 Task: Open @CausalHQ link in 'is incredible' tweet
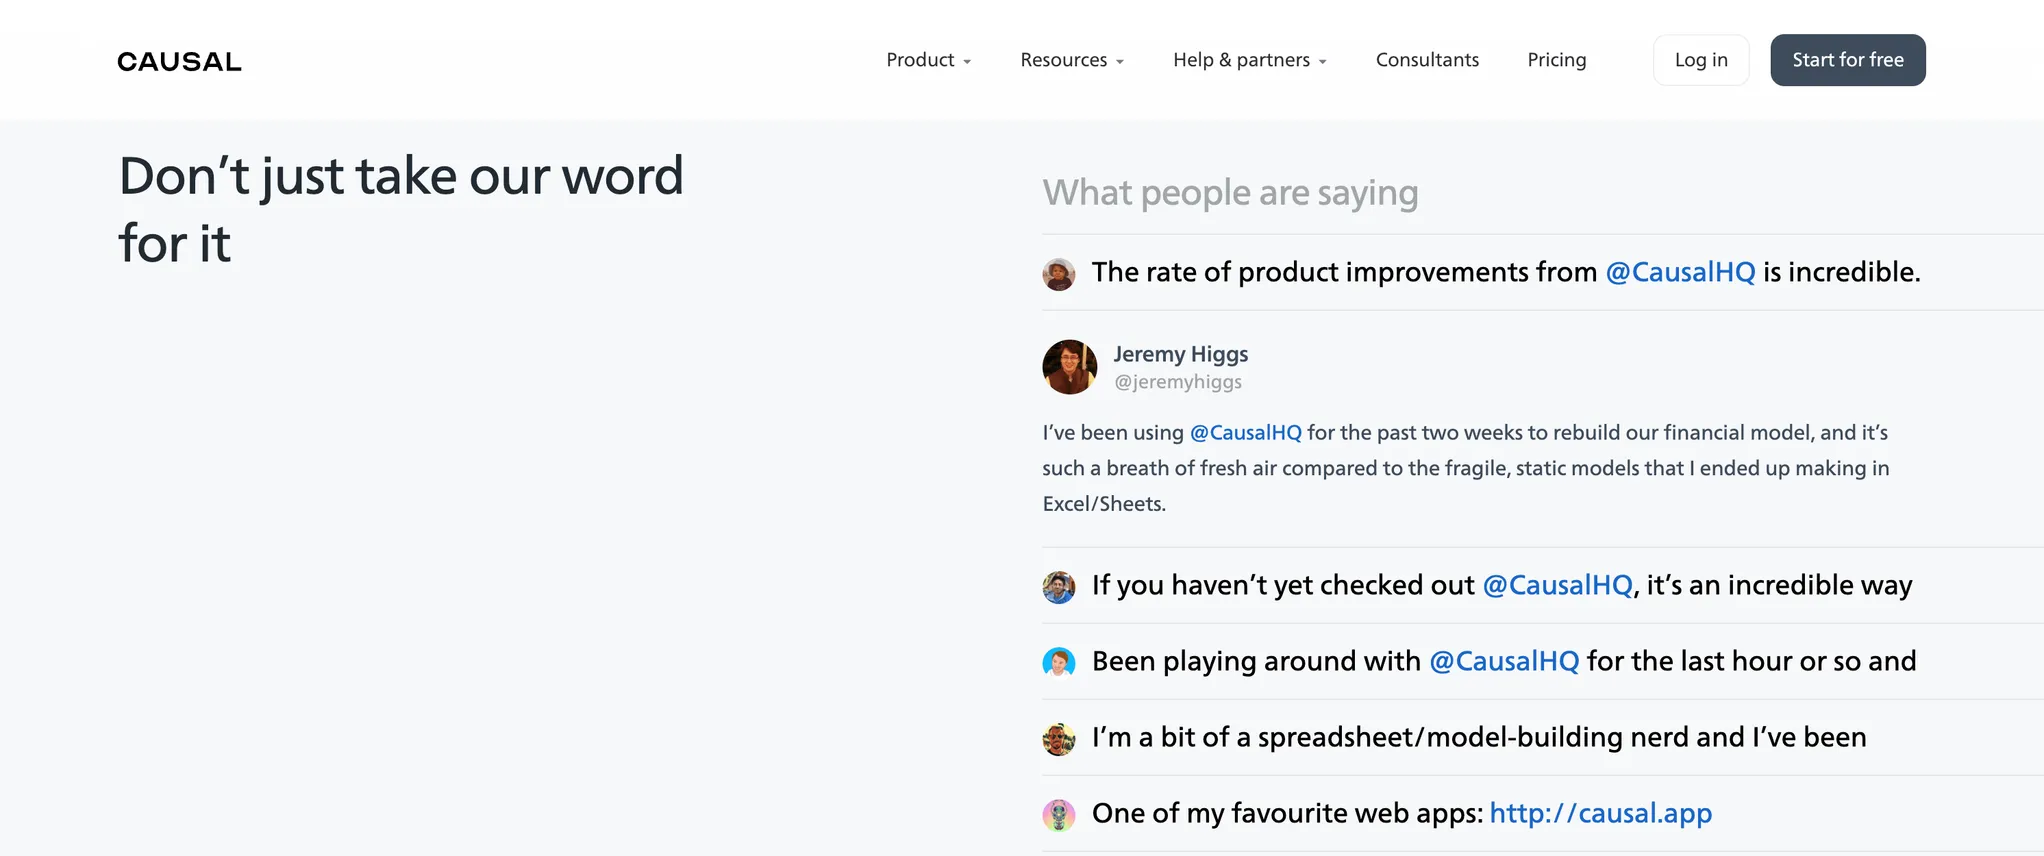(x=1680, y=272)
